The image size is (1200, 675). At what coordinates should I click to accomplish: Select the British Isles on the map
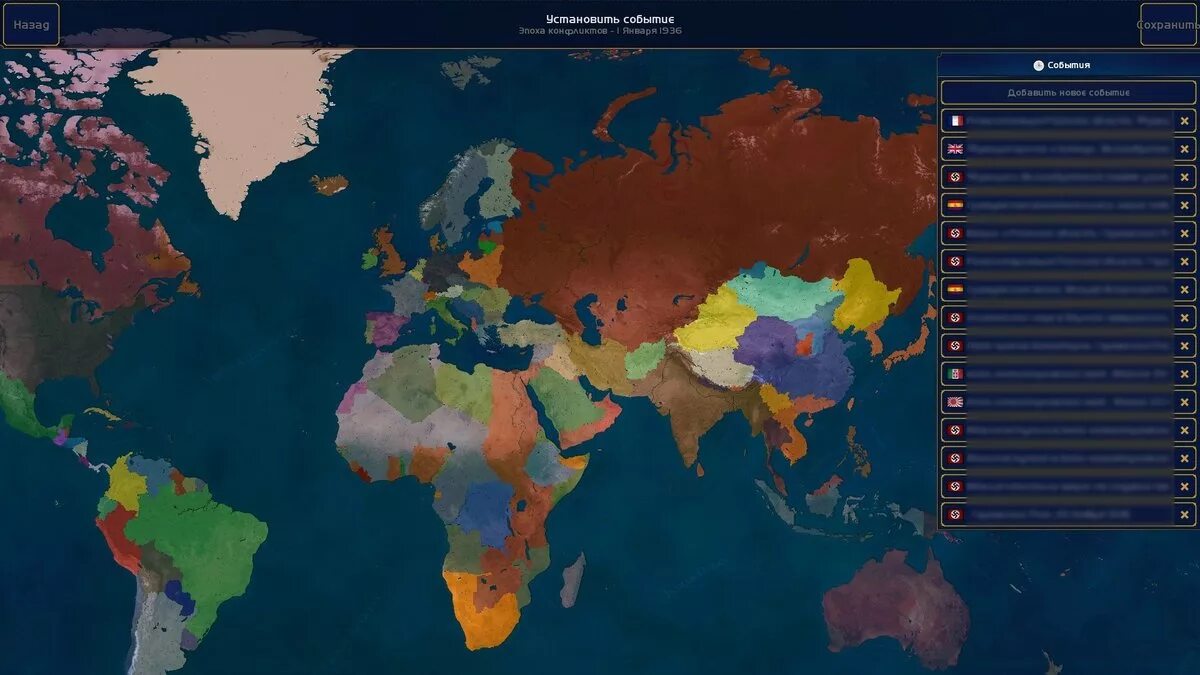tap(385, 252)
